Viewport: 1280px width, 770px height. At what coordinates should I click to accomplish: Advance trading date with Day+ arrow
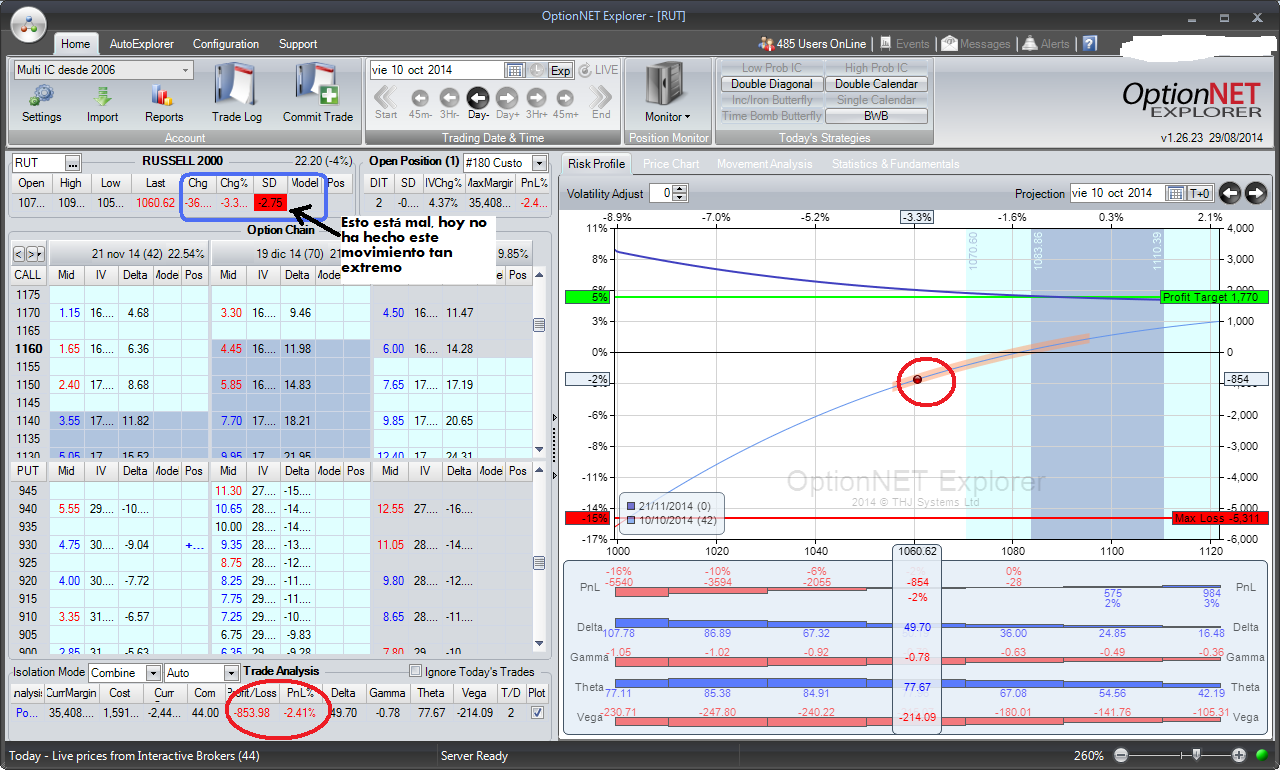507,98
